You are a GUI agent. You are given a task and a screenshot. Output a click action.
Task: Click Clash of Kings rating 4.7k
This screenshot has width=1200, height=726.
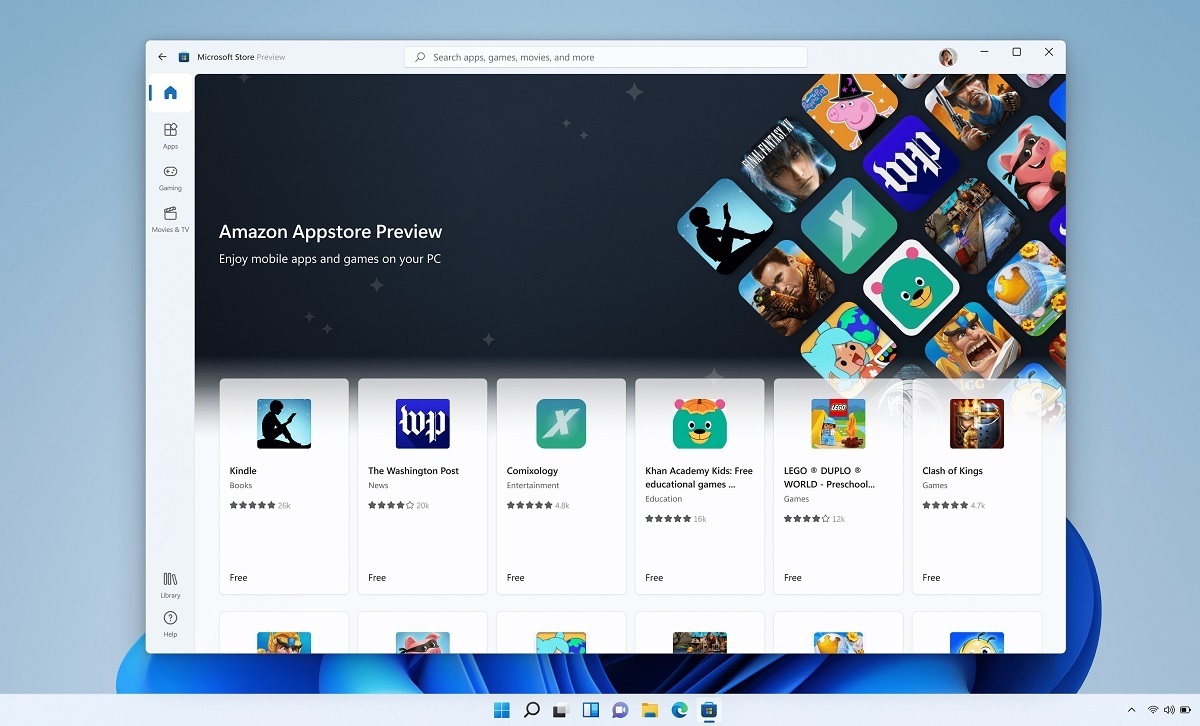coord(953,506)
